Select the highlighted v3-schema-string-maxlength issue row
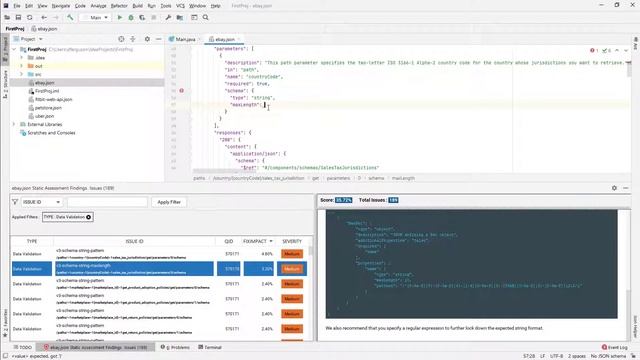This screenshot has height=360, width=640. click(x=160, y=269)
